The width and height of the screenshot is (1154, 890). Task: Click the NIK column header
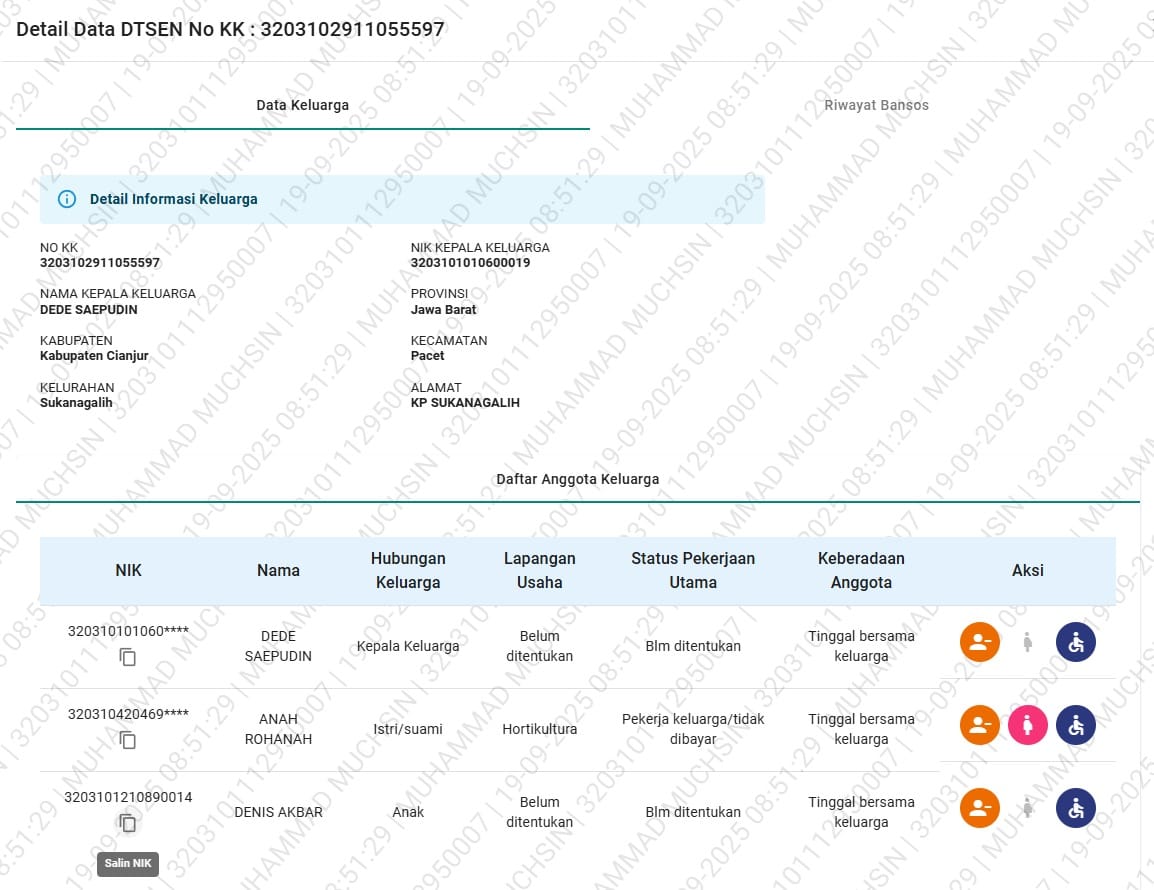pos(128,570)
